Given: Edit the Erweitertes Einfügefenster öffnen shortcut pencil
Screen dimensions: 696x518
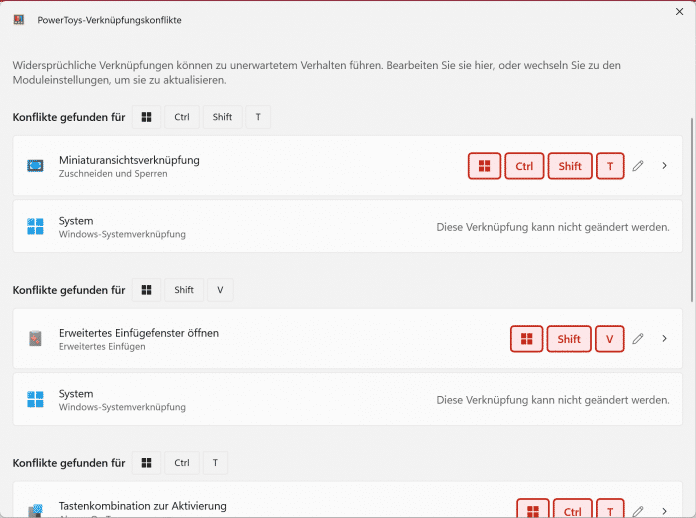Looking at the screenshot, I should (638, 339).
